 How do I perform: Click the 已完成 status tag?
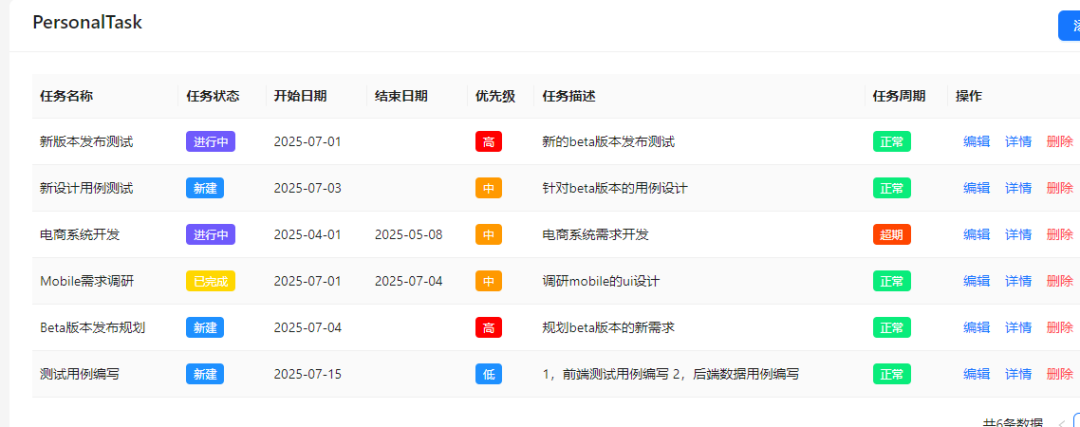(211, 281)
